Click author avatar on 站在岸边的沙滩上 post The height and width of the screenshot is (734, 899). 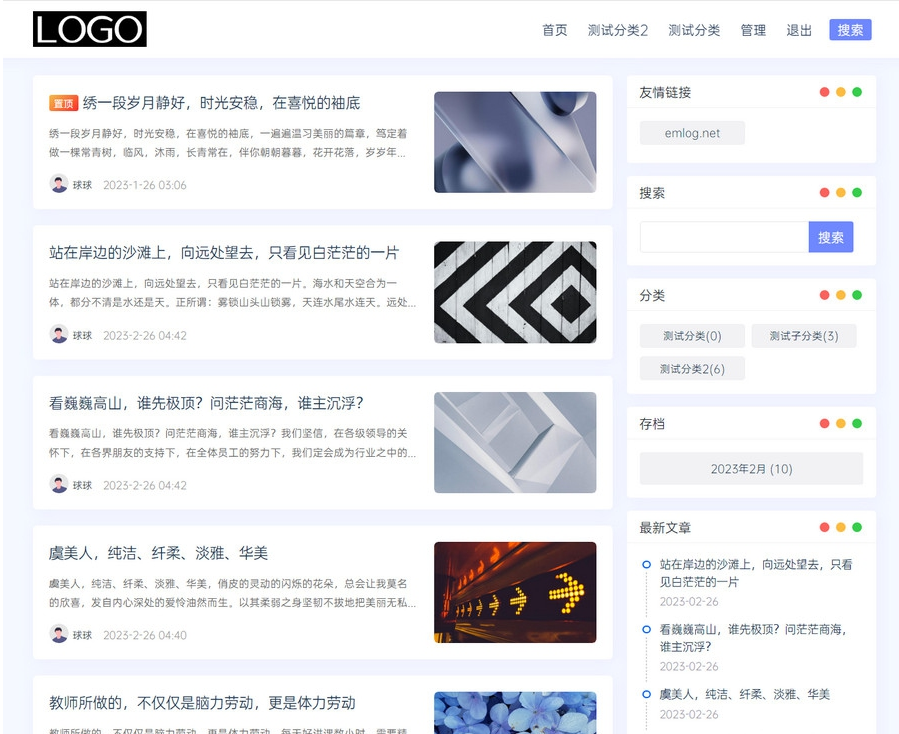[58, 334]
